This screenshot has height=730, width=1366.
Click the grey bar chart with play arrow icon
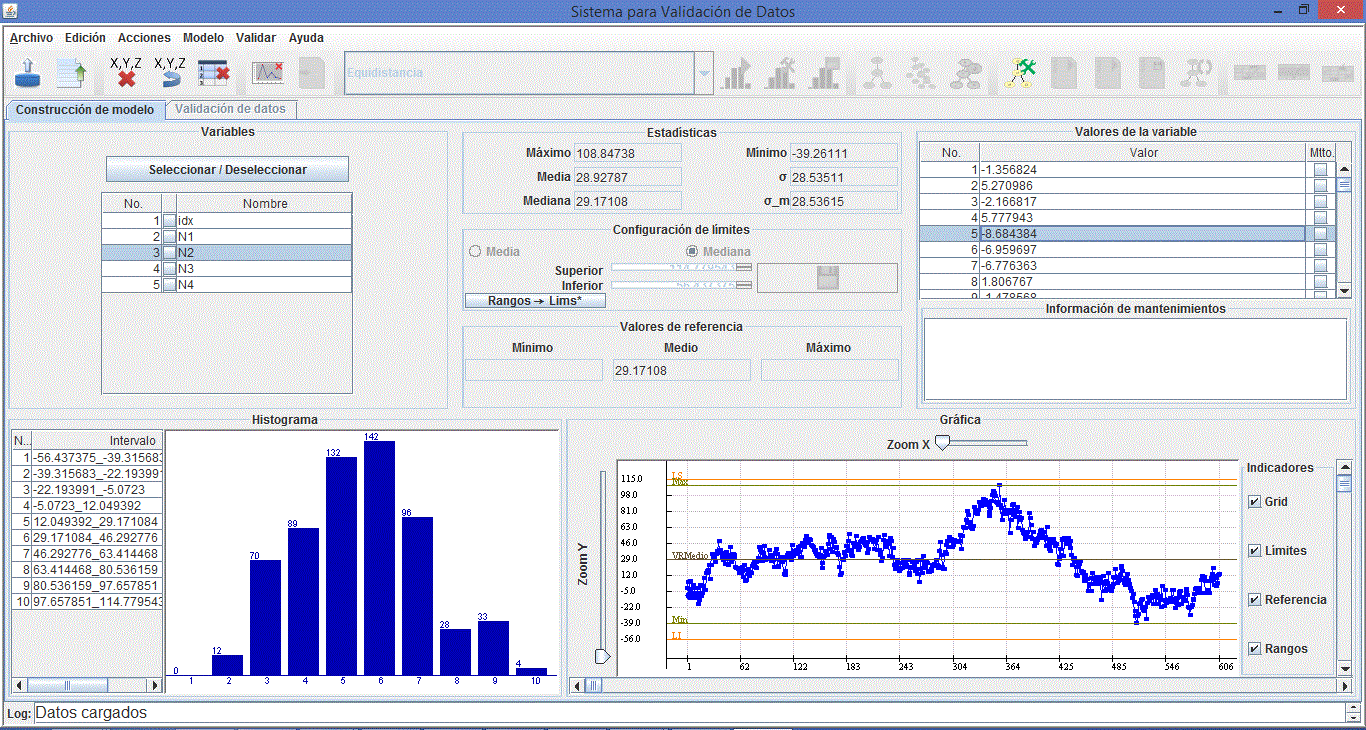click(738, 73)
